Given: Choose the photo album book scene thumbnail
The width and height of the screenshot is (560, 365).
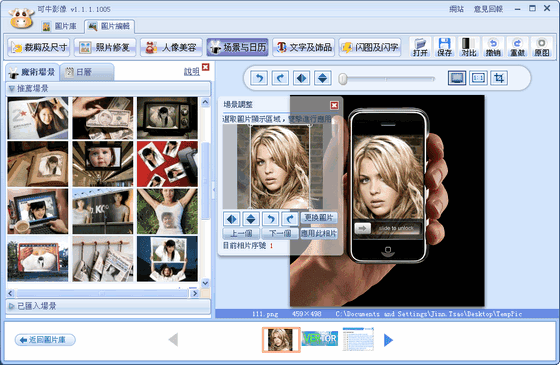Looking at the screenshot, I should point(38,164).
